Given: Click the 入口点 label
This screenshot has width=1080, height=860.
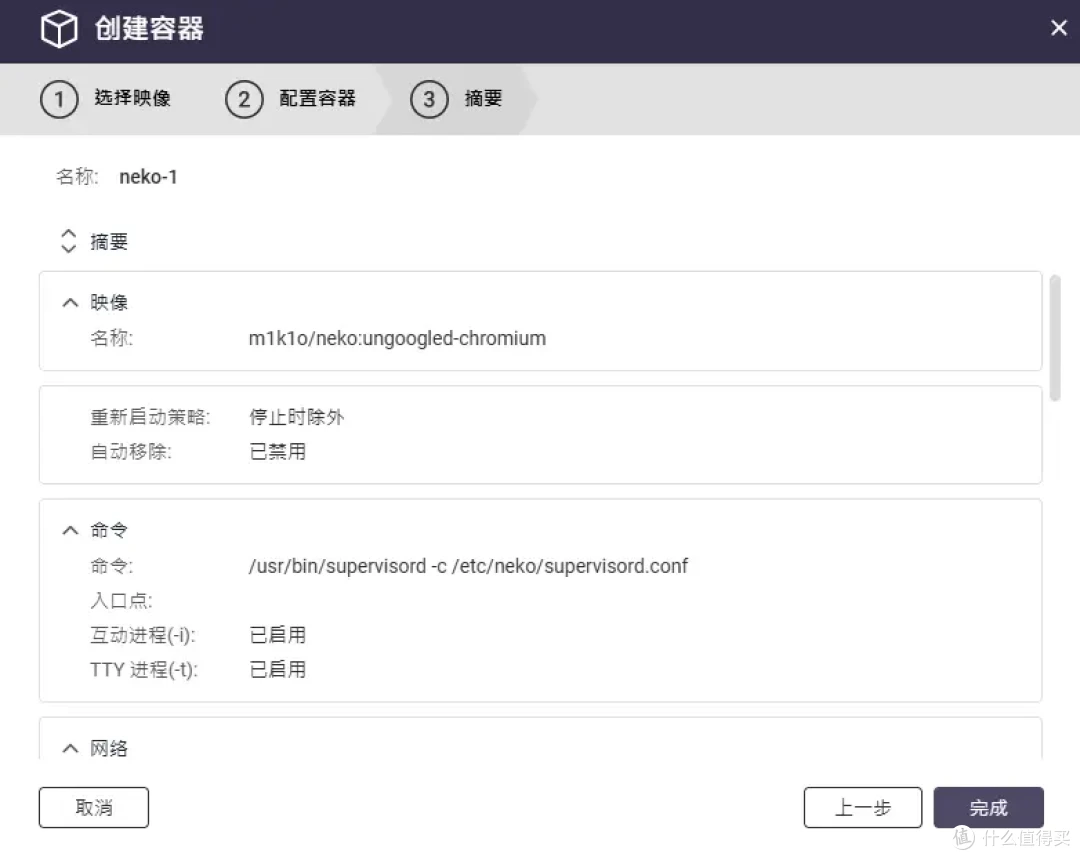Looking at the screenshot, I should (x=121, y=600).
